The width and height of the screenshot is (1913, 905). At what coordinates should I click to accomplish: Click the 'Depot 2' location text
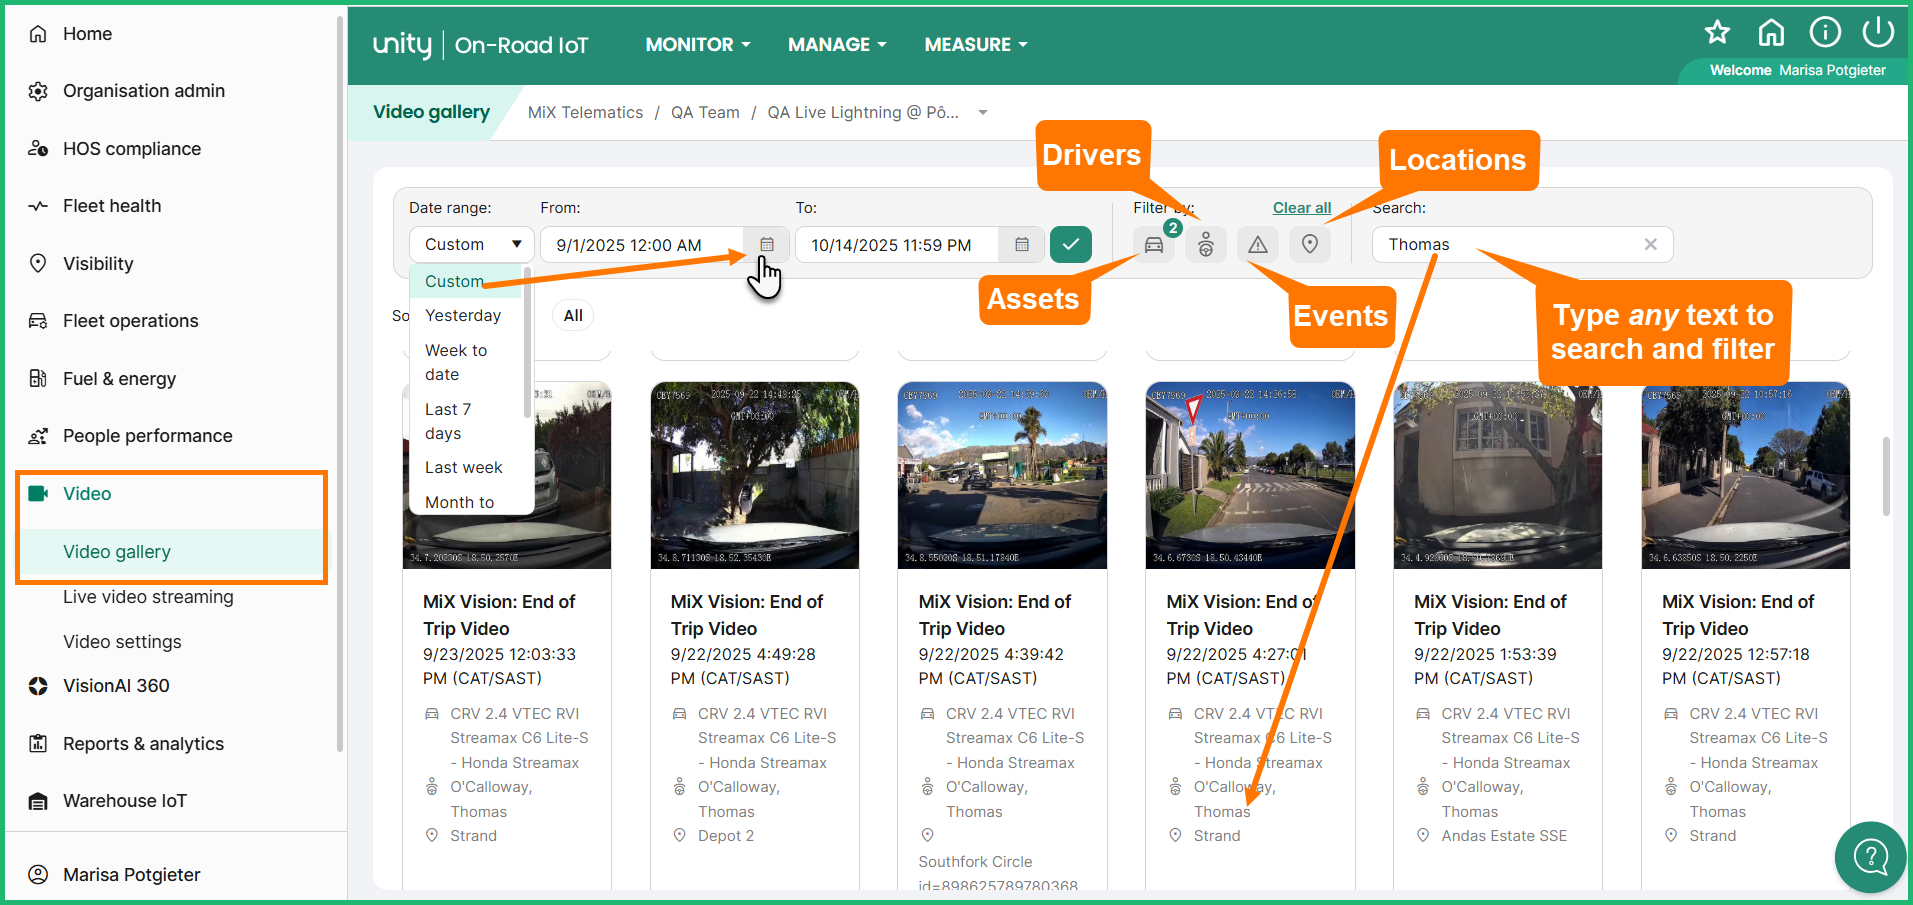726,836
